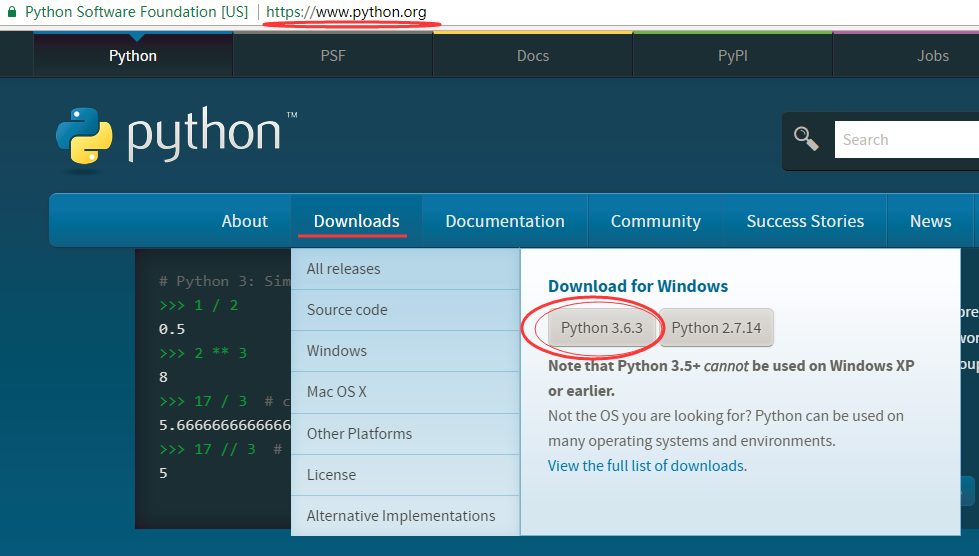Switch to the Jobs tab
The width and height of the screenshot is (979, 556).
(x=933, y=56)
